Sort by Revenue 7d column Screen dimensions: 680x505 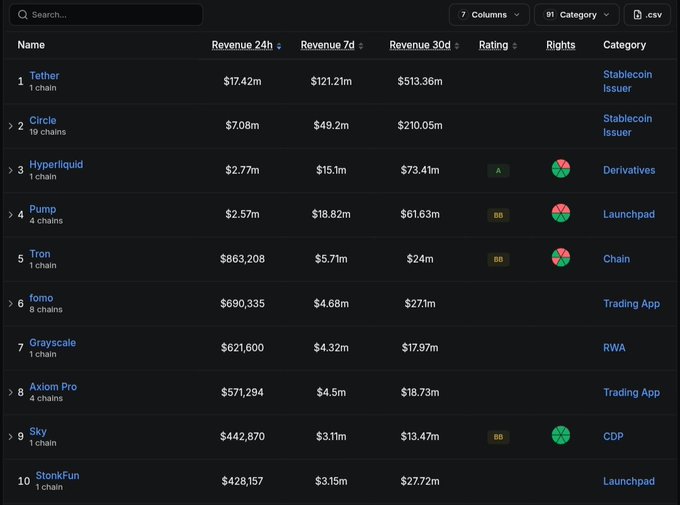[327, 45]
